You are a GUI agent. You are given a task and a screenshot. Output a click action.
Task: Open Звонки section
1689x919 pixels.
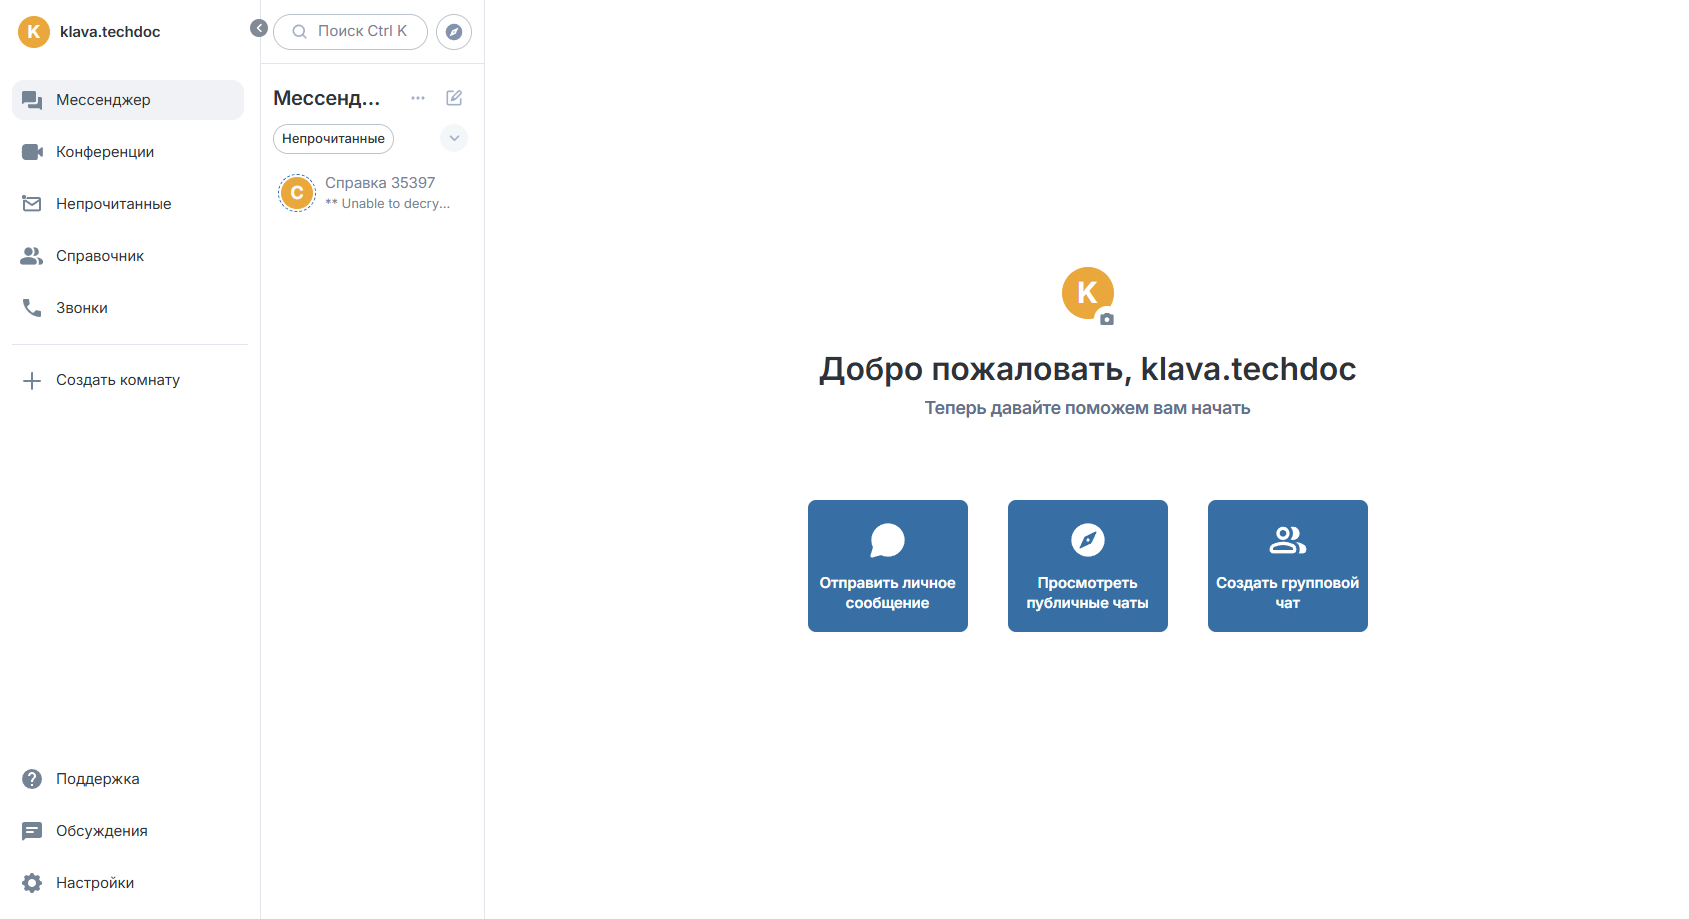[128, 308]
